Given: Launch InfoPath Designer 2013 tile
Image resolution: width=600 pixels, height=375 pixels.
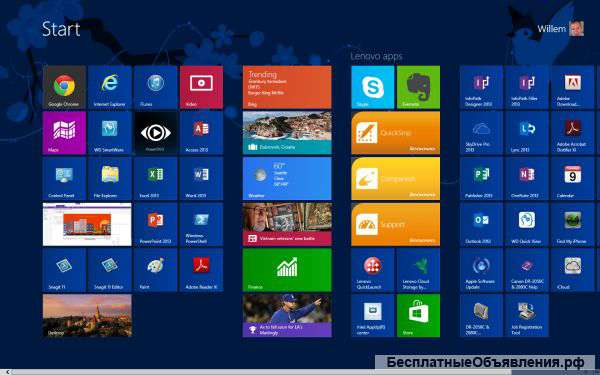Looking at the screenshot, I should 481,87.
